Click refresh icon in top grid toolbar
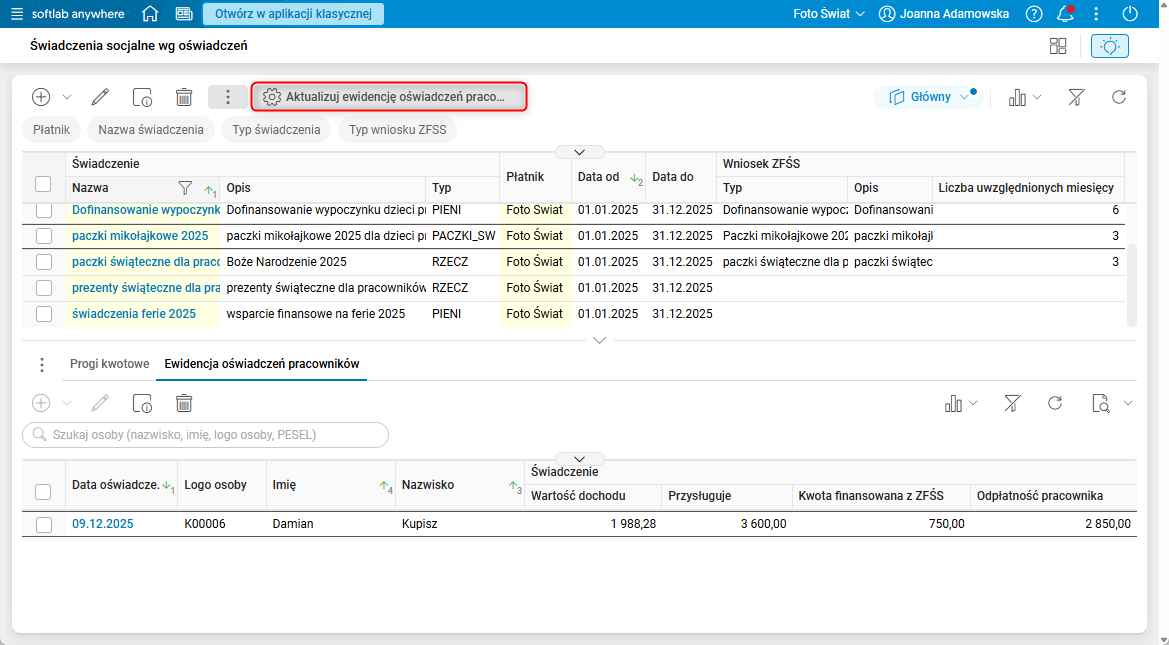 (x=1119, y=97)
